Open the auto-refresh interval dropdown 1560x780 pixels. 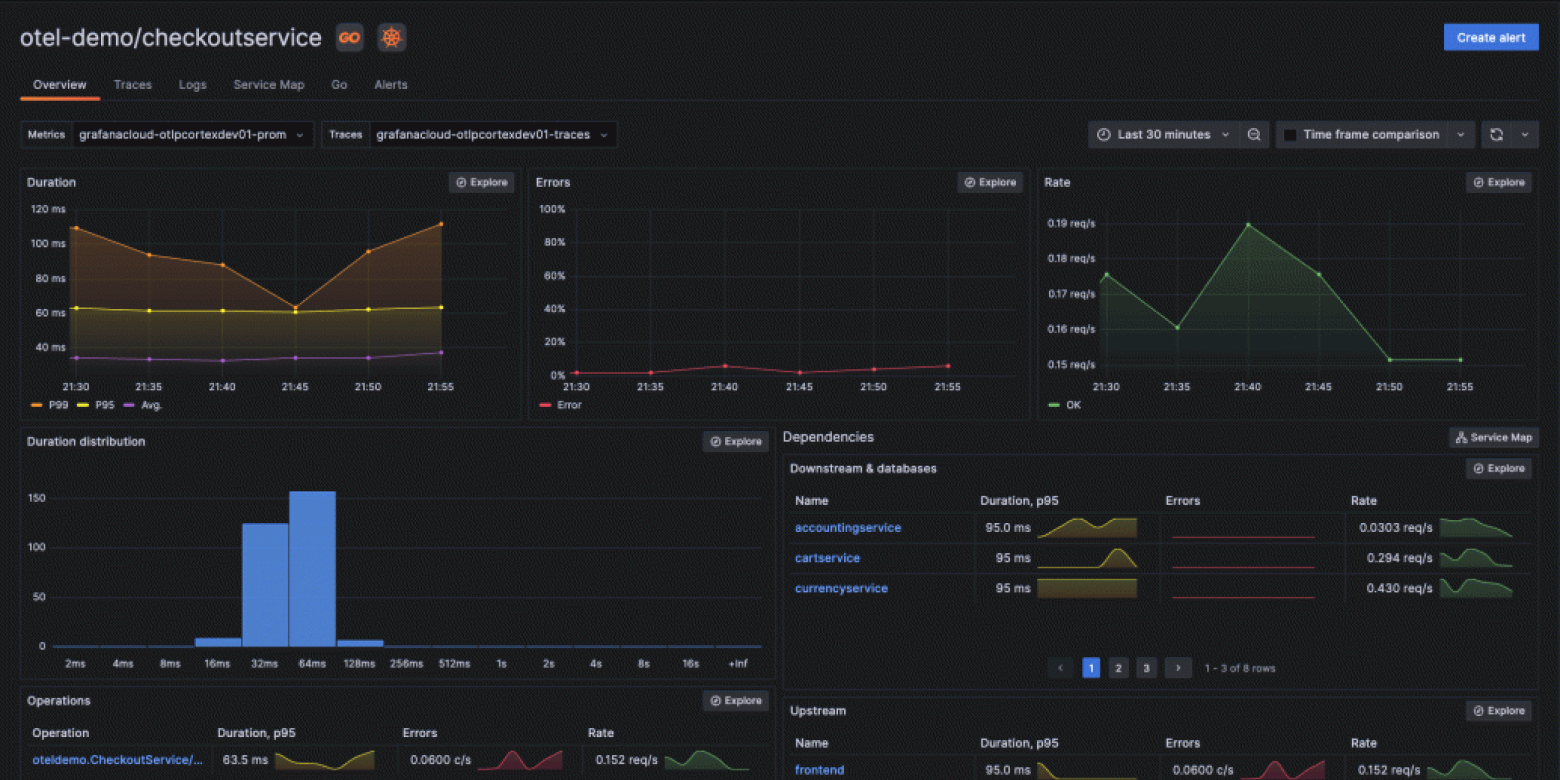point(1526,134)
